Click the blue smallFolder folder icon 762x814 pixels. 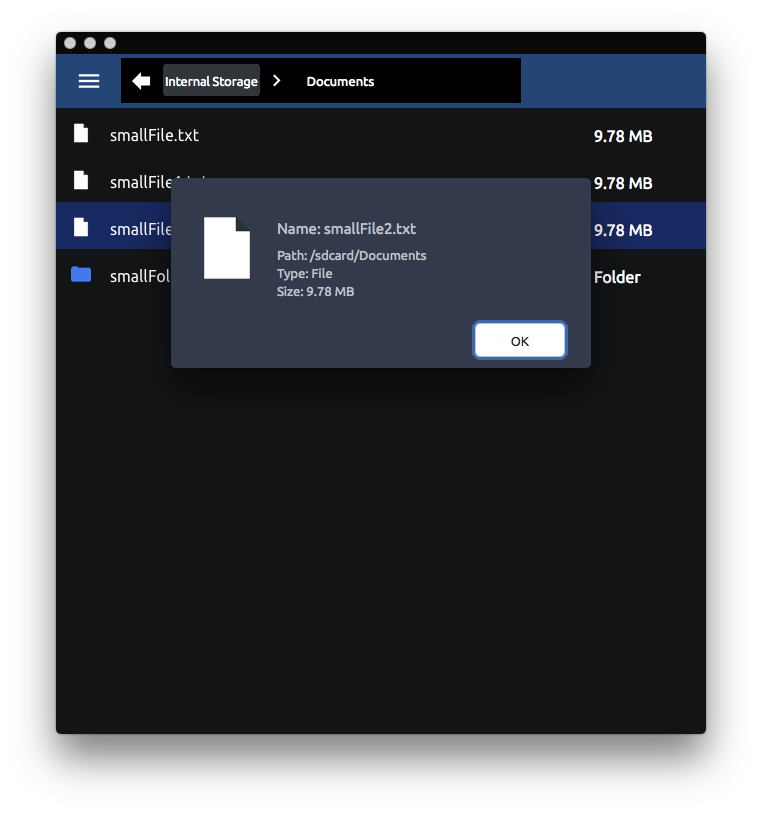point(81,274)
